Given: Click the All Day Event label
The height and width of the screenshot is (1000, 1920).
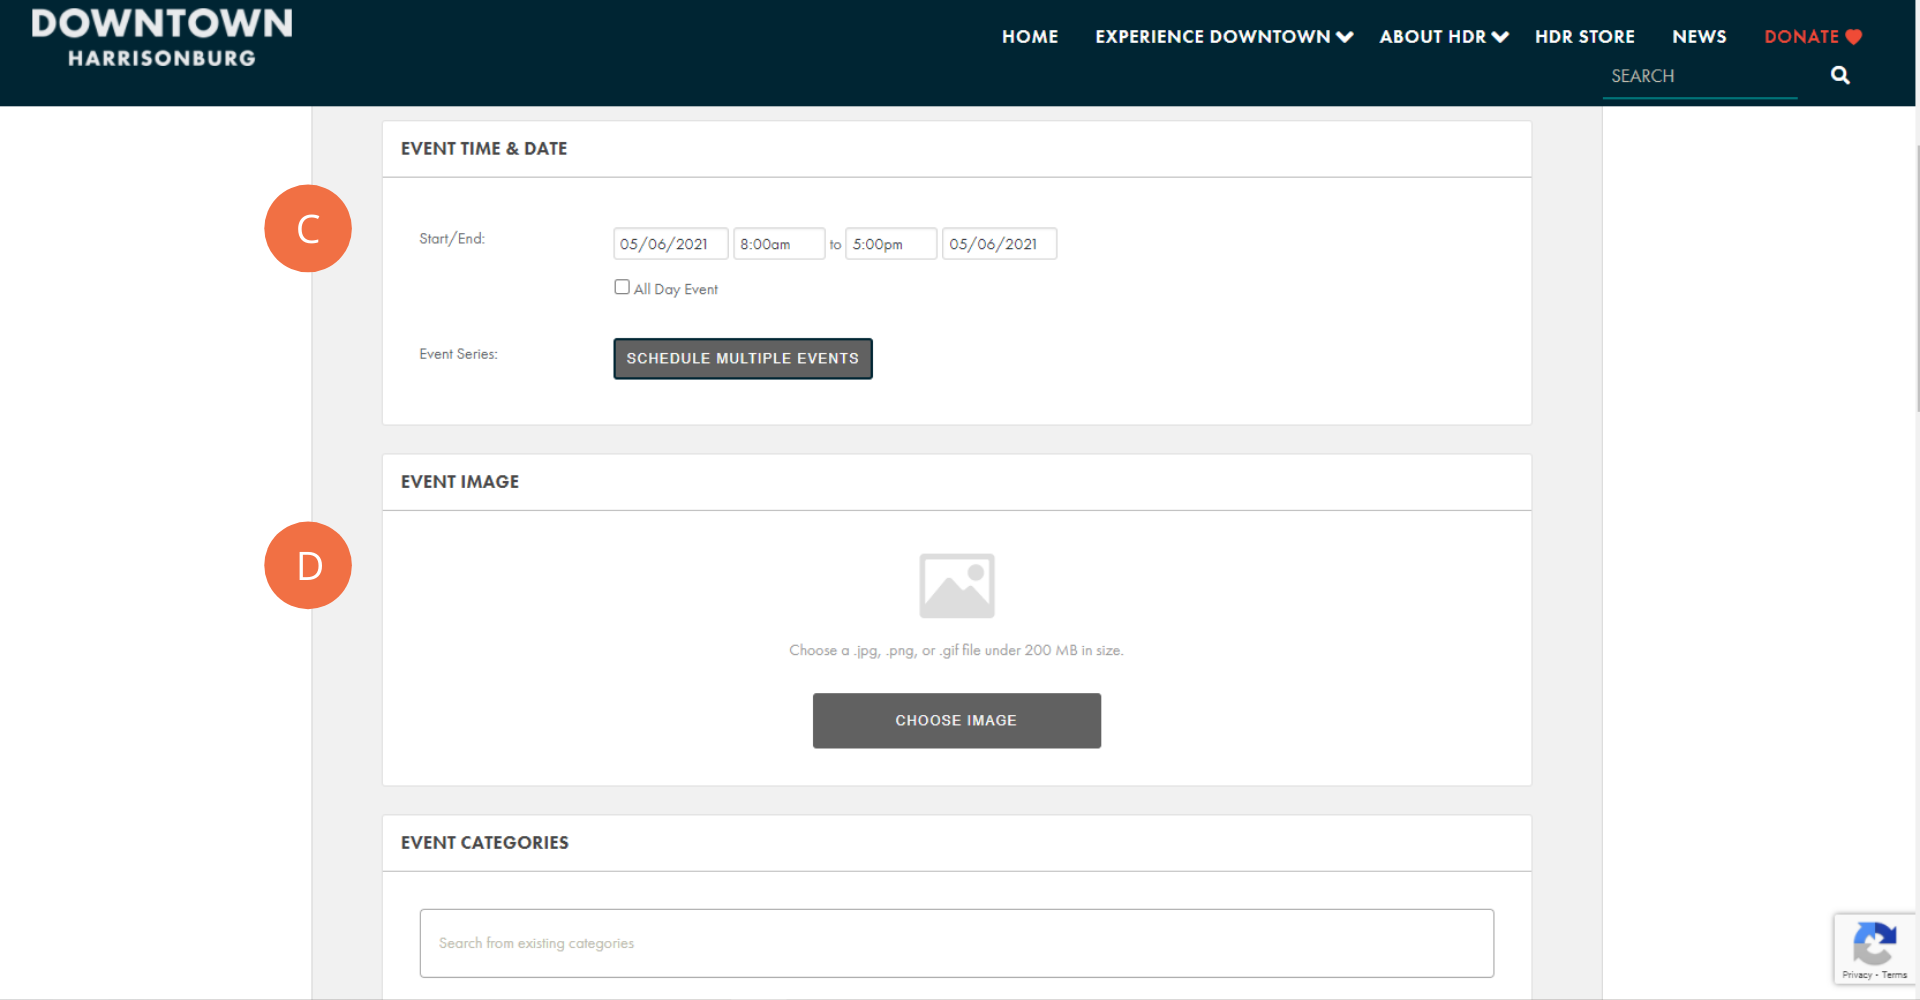Looking at the screenshot, I should pos(676,289).
